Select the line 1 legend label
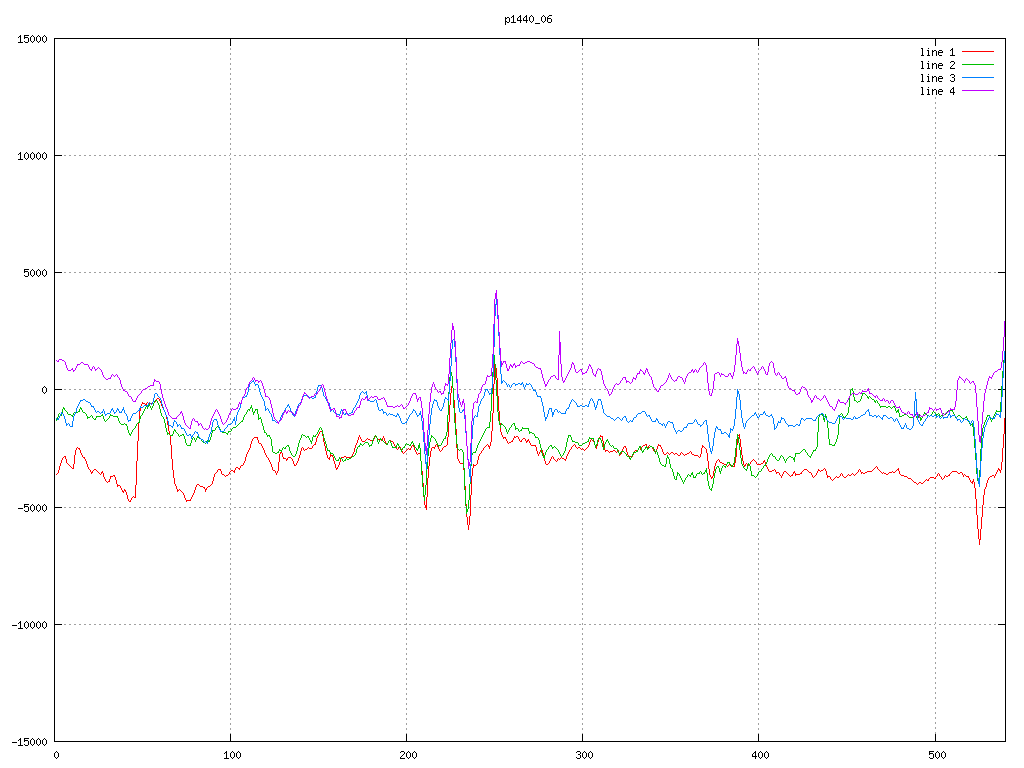This screenshot has height=768, width=1024. point(937,52)
